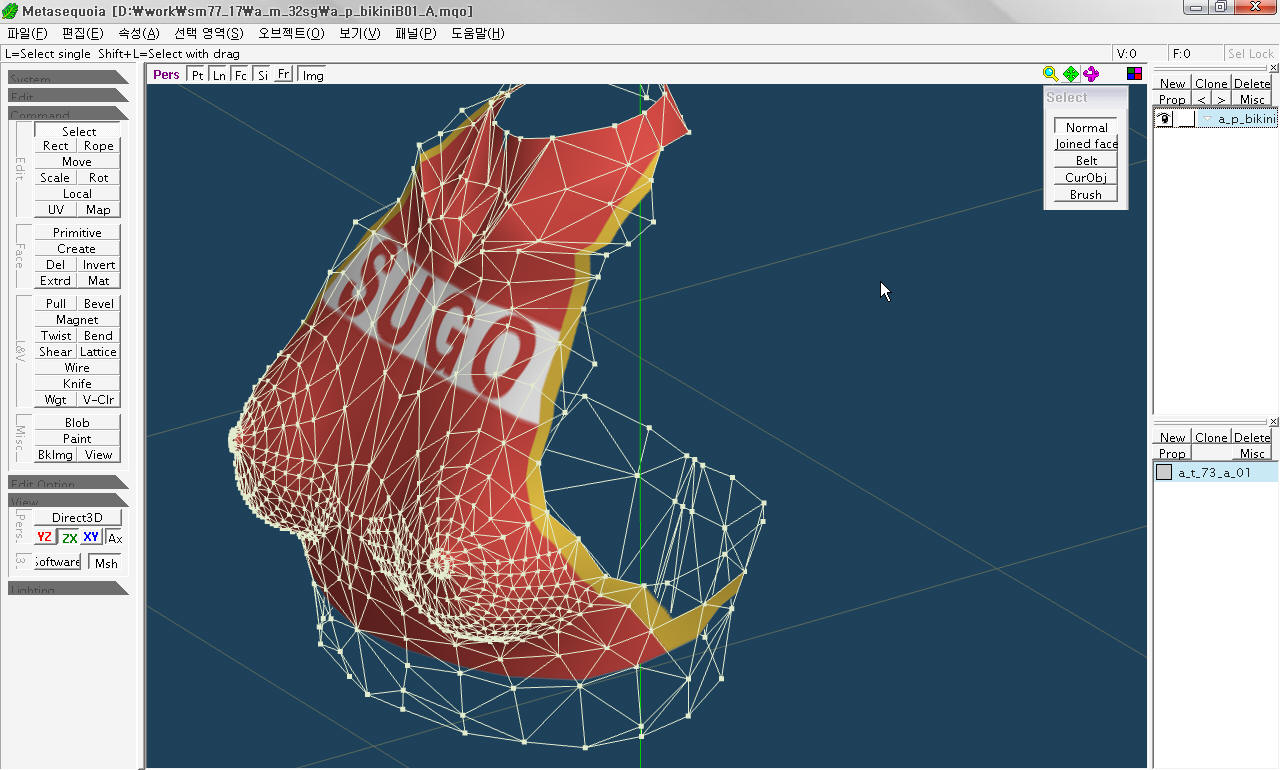Expand the Edit Option panel header

[x=68, y=483]
